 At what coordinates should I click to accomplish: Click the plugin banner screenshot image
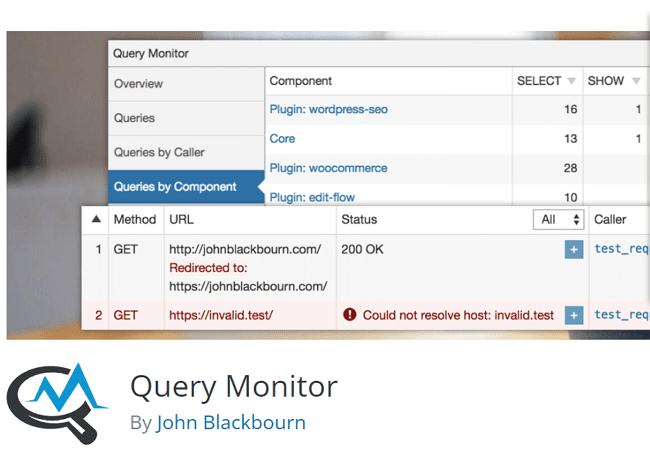[x=328, y=185]
